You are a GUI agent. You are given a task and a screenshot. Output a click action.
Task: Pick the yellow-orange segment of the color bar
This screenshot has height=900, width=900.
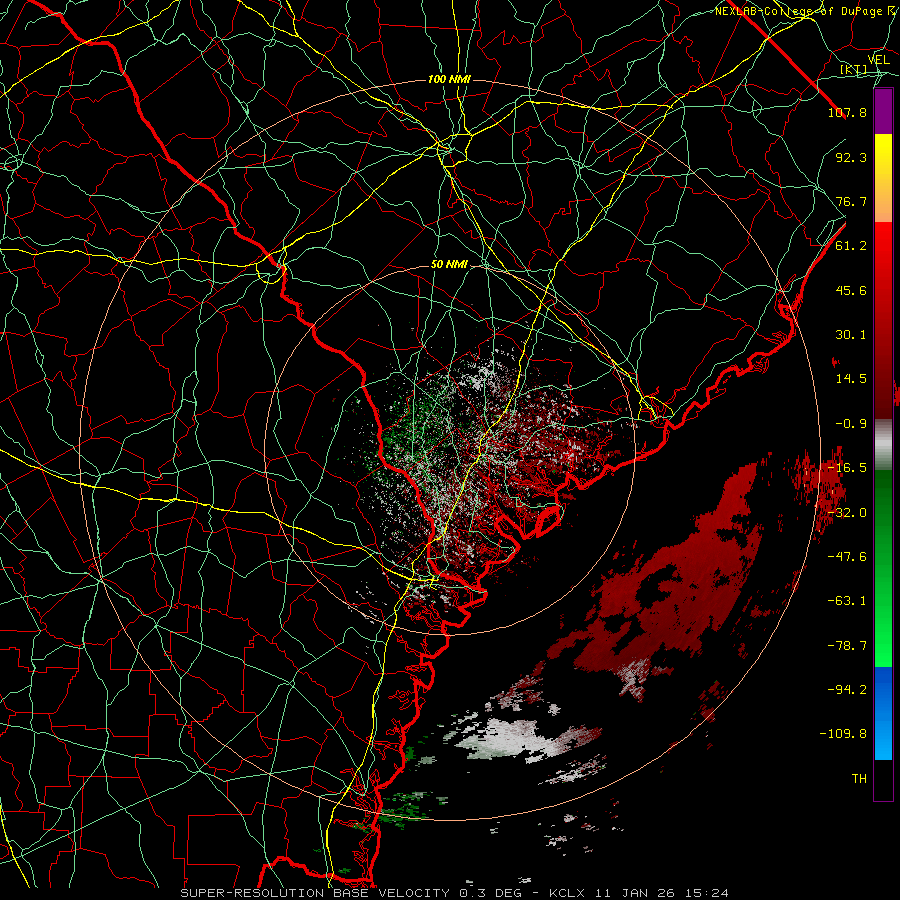(883, 178)
